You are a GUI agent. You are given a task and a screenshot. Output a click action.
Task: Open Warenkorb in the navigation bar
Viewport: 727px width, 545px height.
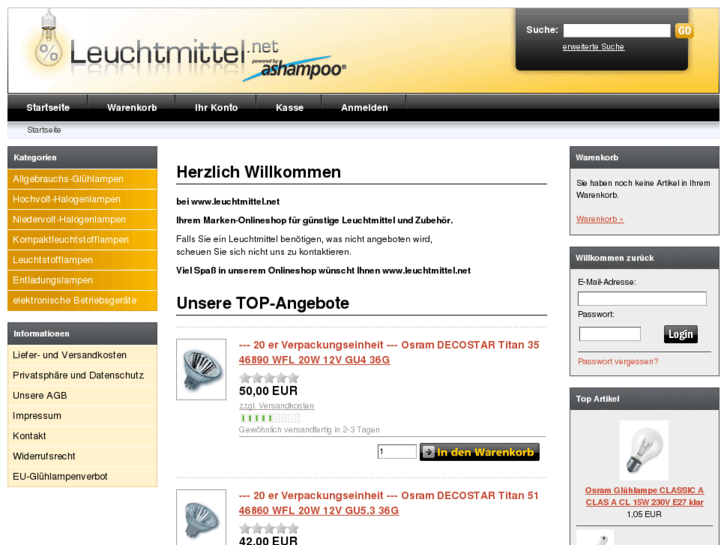[132, 108]
